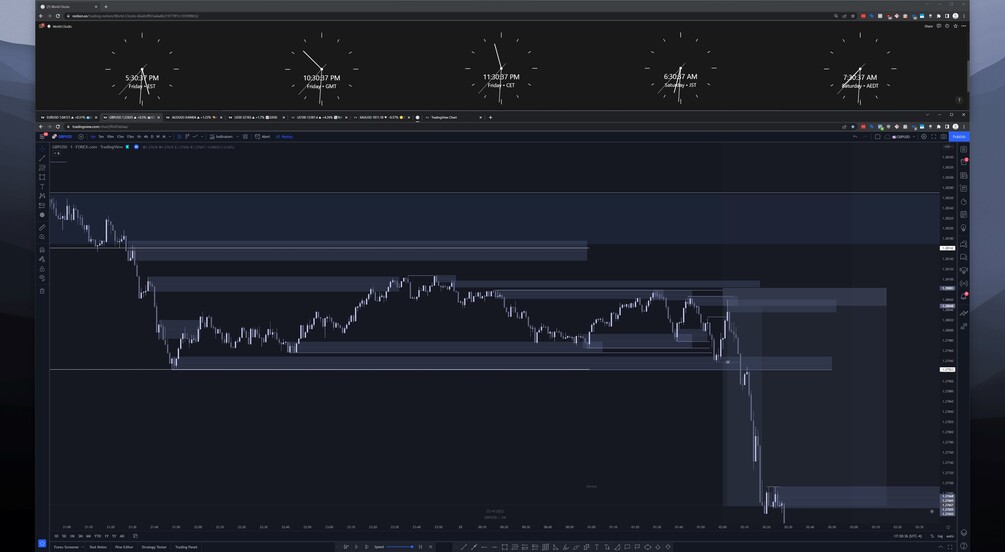This screenshot has height=552, width=1005.
Task: Select the Fibonacci drawing tools
Action: (42, 167)
